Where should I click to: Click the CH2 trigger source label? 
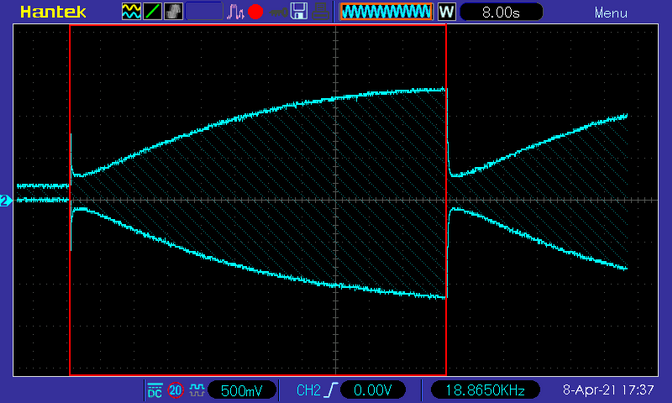click(308, 390)
